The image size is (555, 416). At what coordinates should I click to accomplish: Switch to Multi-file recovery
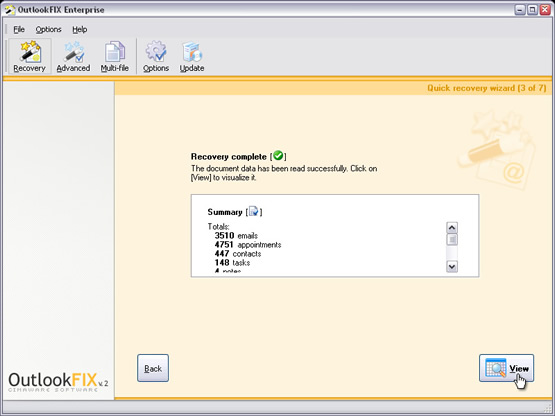coord(114,56)
